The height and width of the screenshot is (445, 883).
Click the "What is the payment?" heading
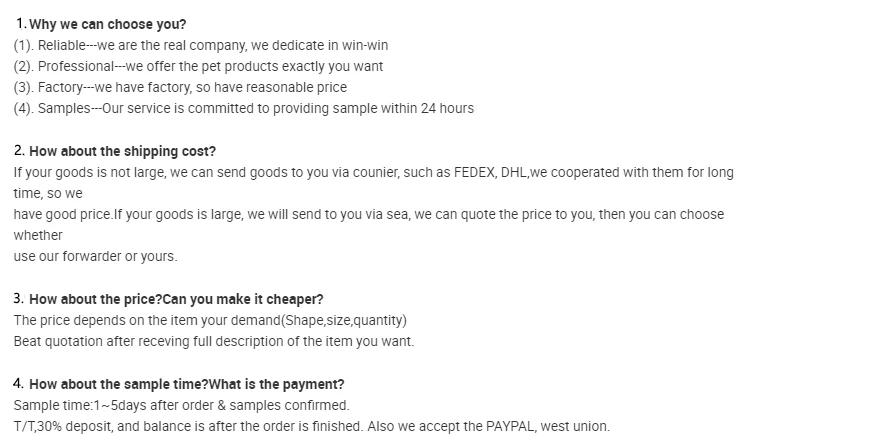tap(277, 384)
